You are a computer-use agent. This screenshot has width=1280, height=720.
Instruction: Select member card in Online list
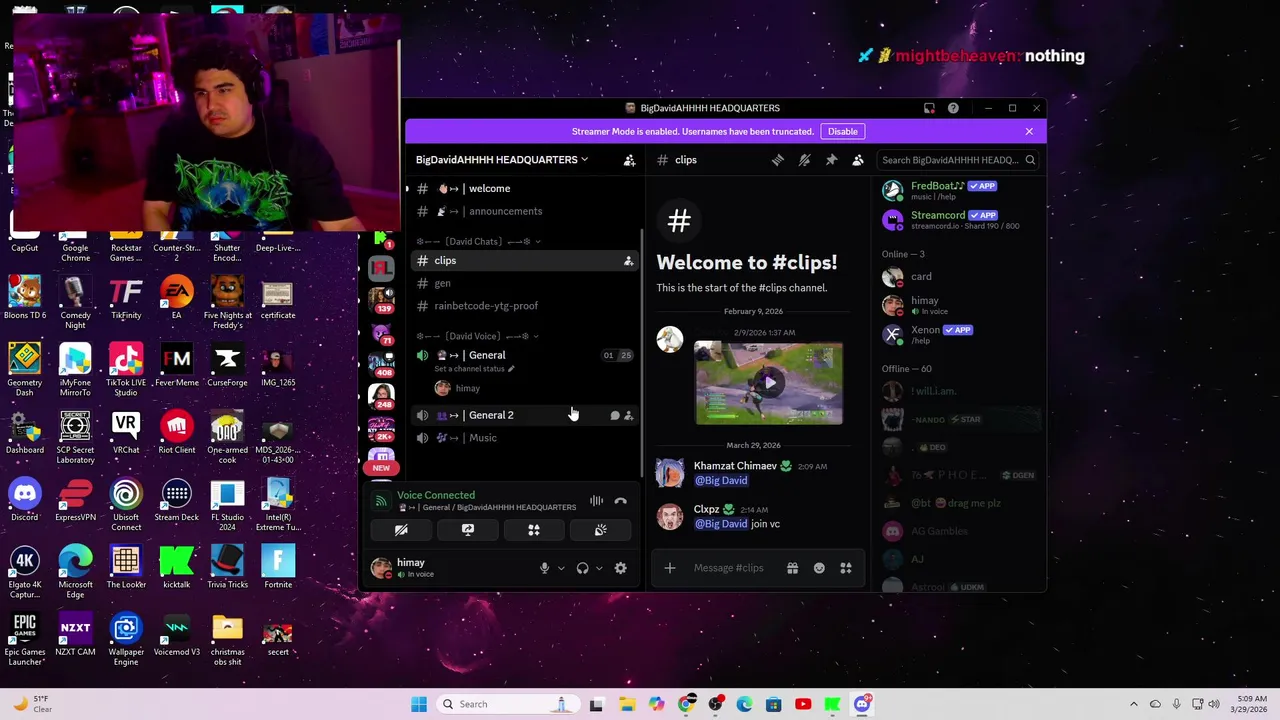point(958,277)
